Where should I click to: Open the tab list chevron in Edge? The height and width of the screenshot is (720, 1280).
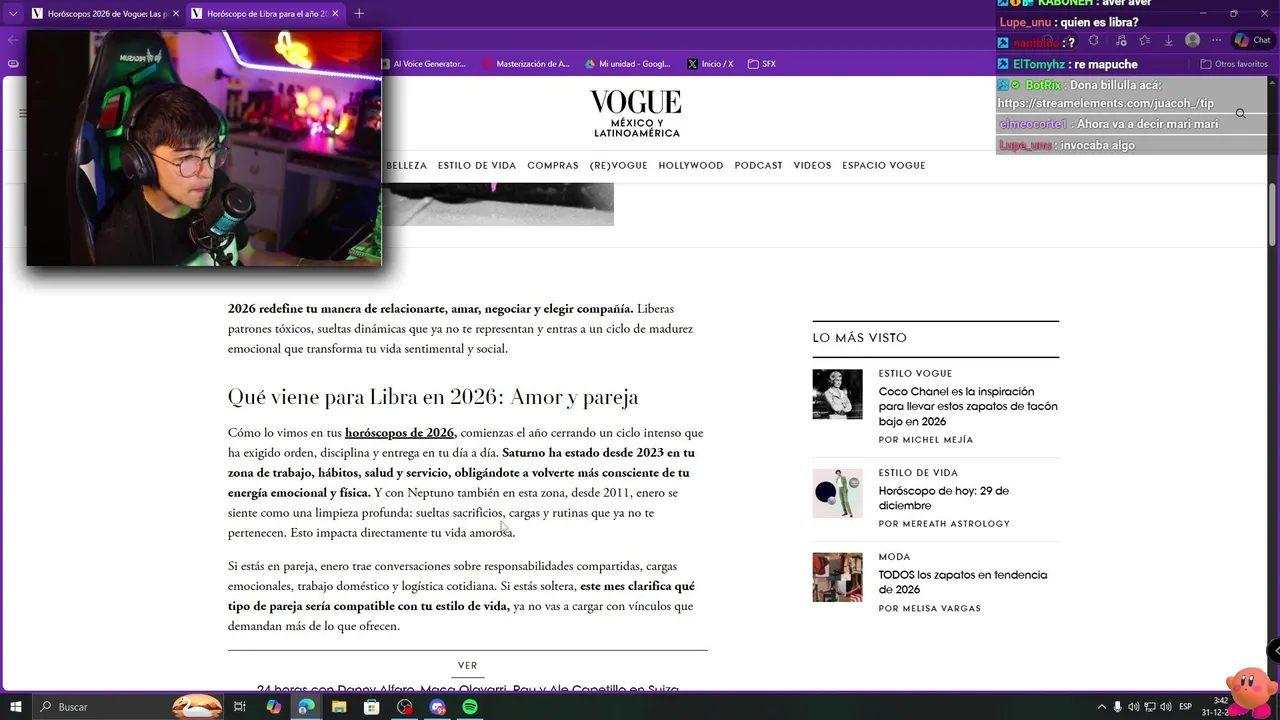(13, 14)
